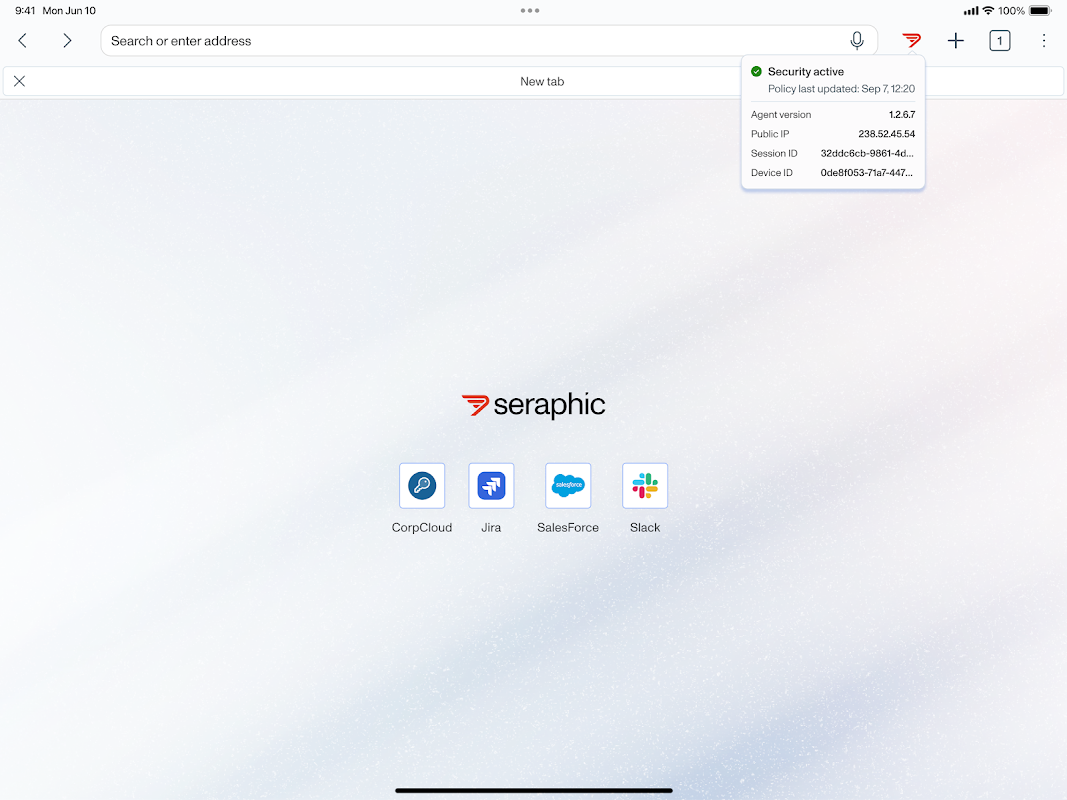Open the three-dot browser menu
The image size is (1067, 800).
tap(1043, 41)
